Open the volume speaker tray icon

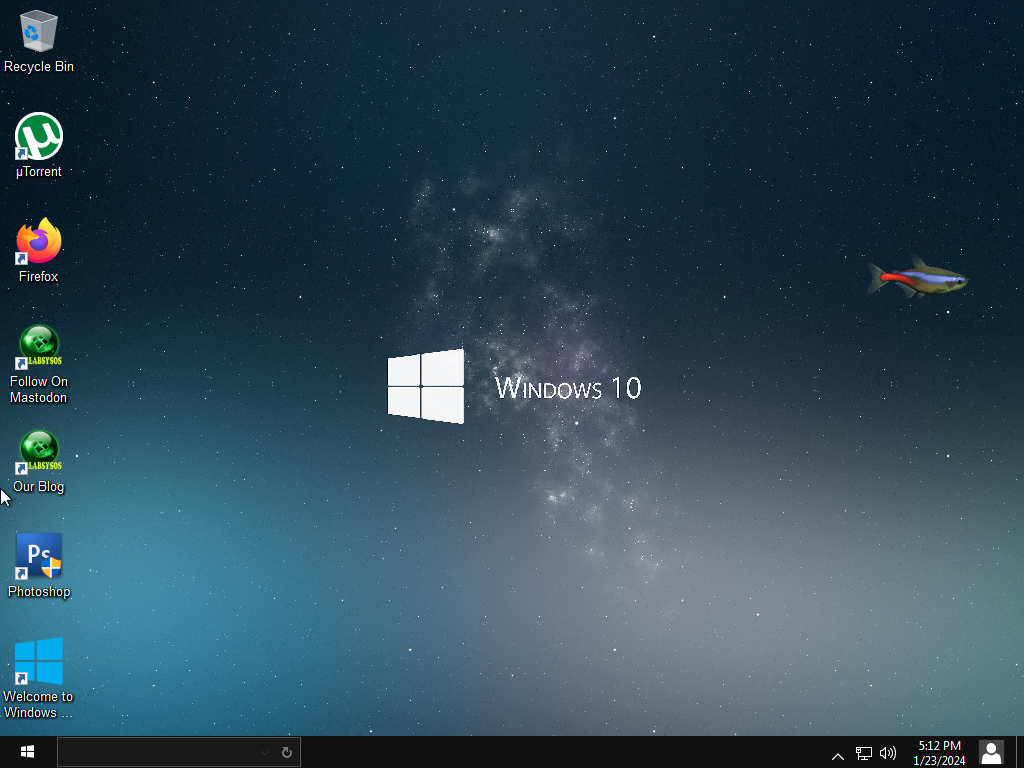(887, 753)
